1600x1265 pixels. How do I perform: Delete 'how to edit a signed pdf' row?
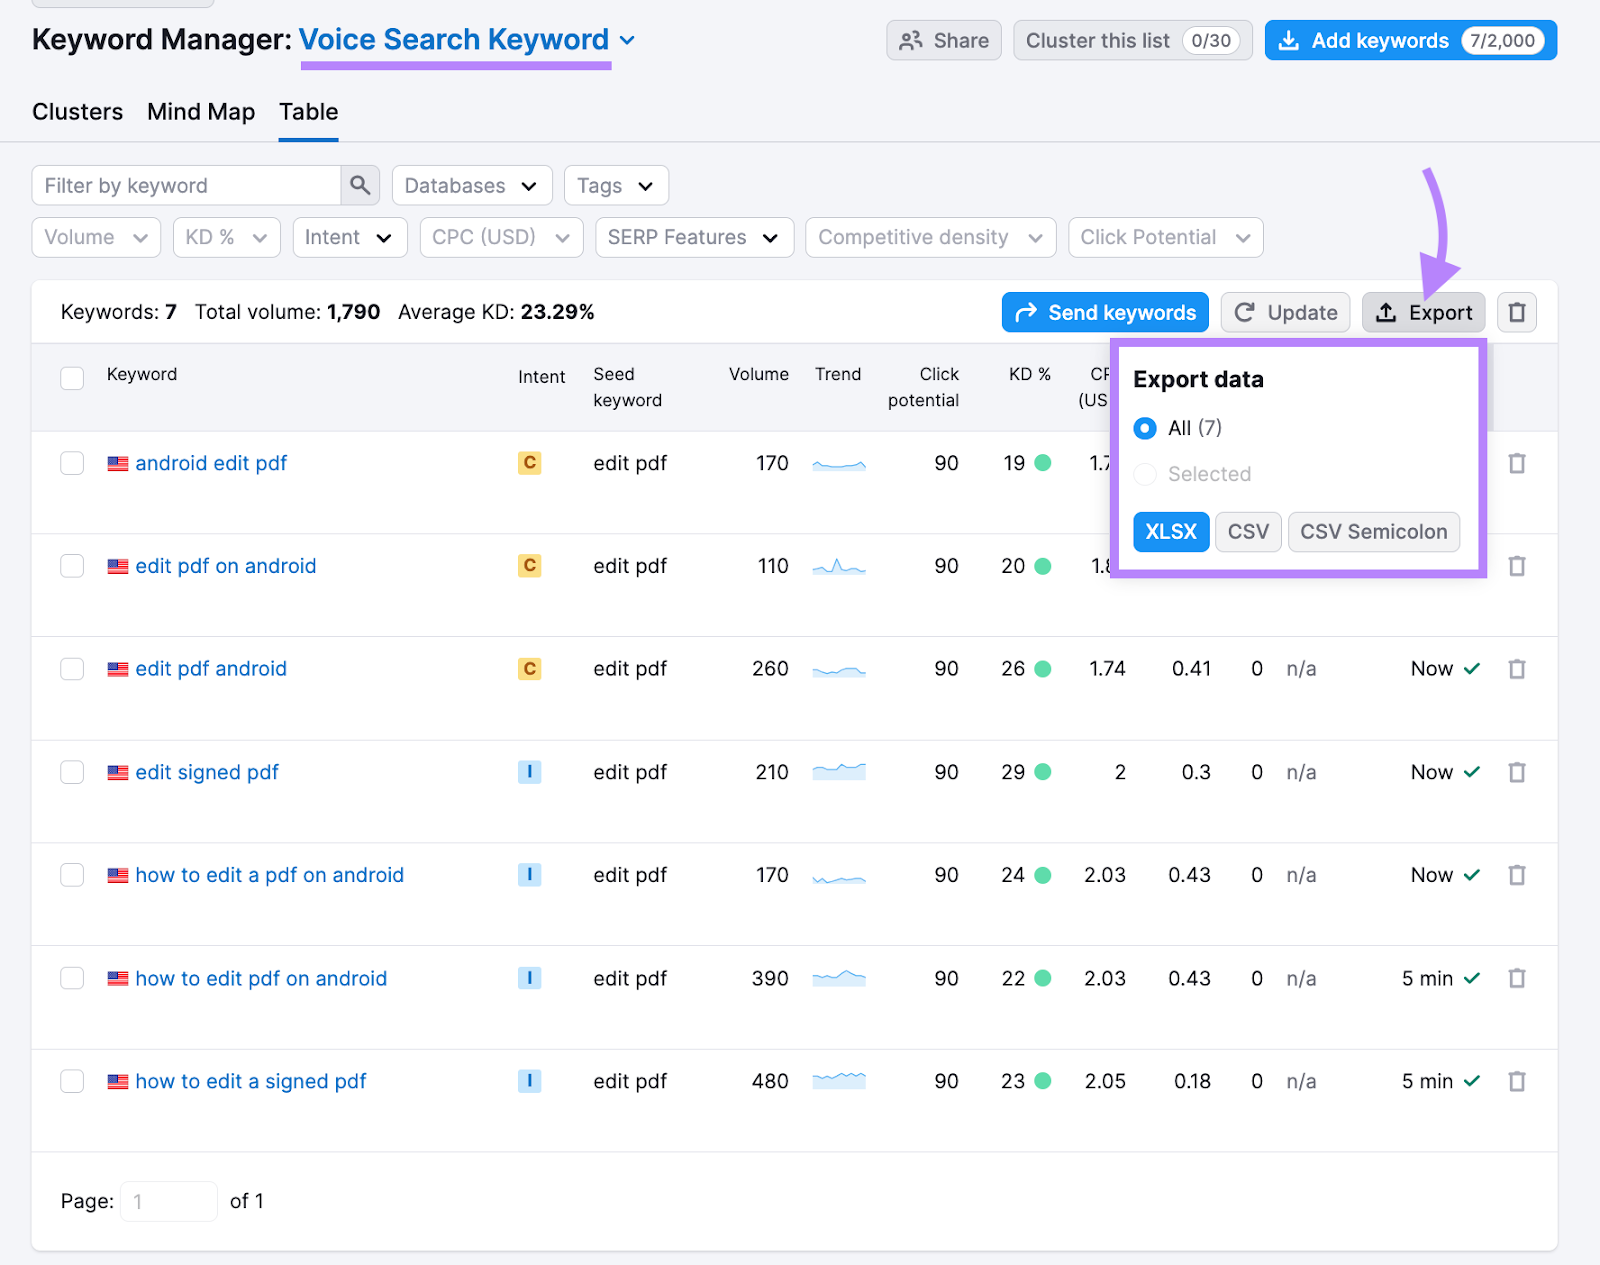1517,1081
